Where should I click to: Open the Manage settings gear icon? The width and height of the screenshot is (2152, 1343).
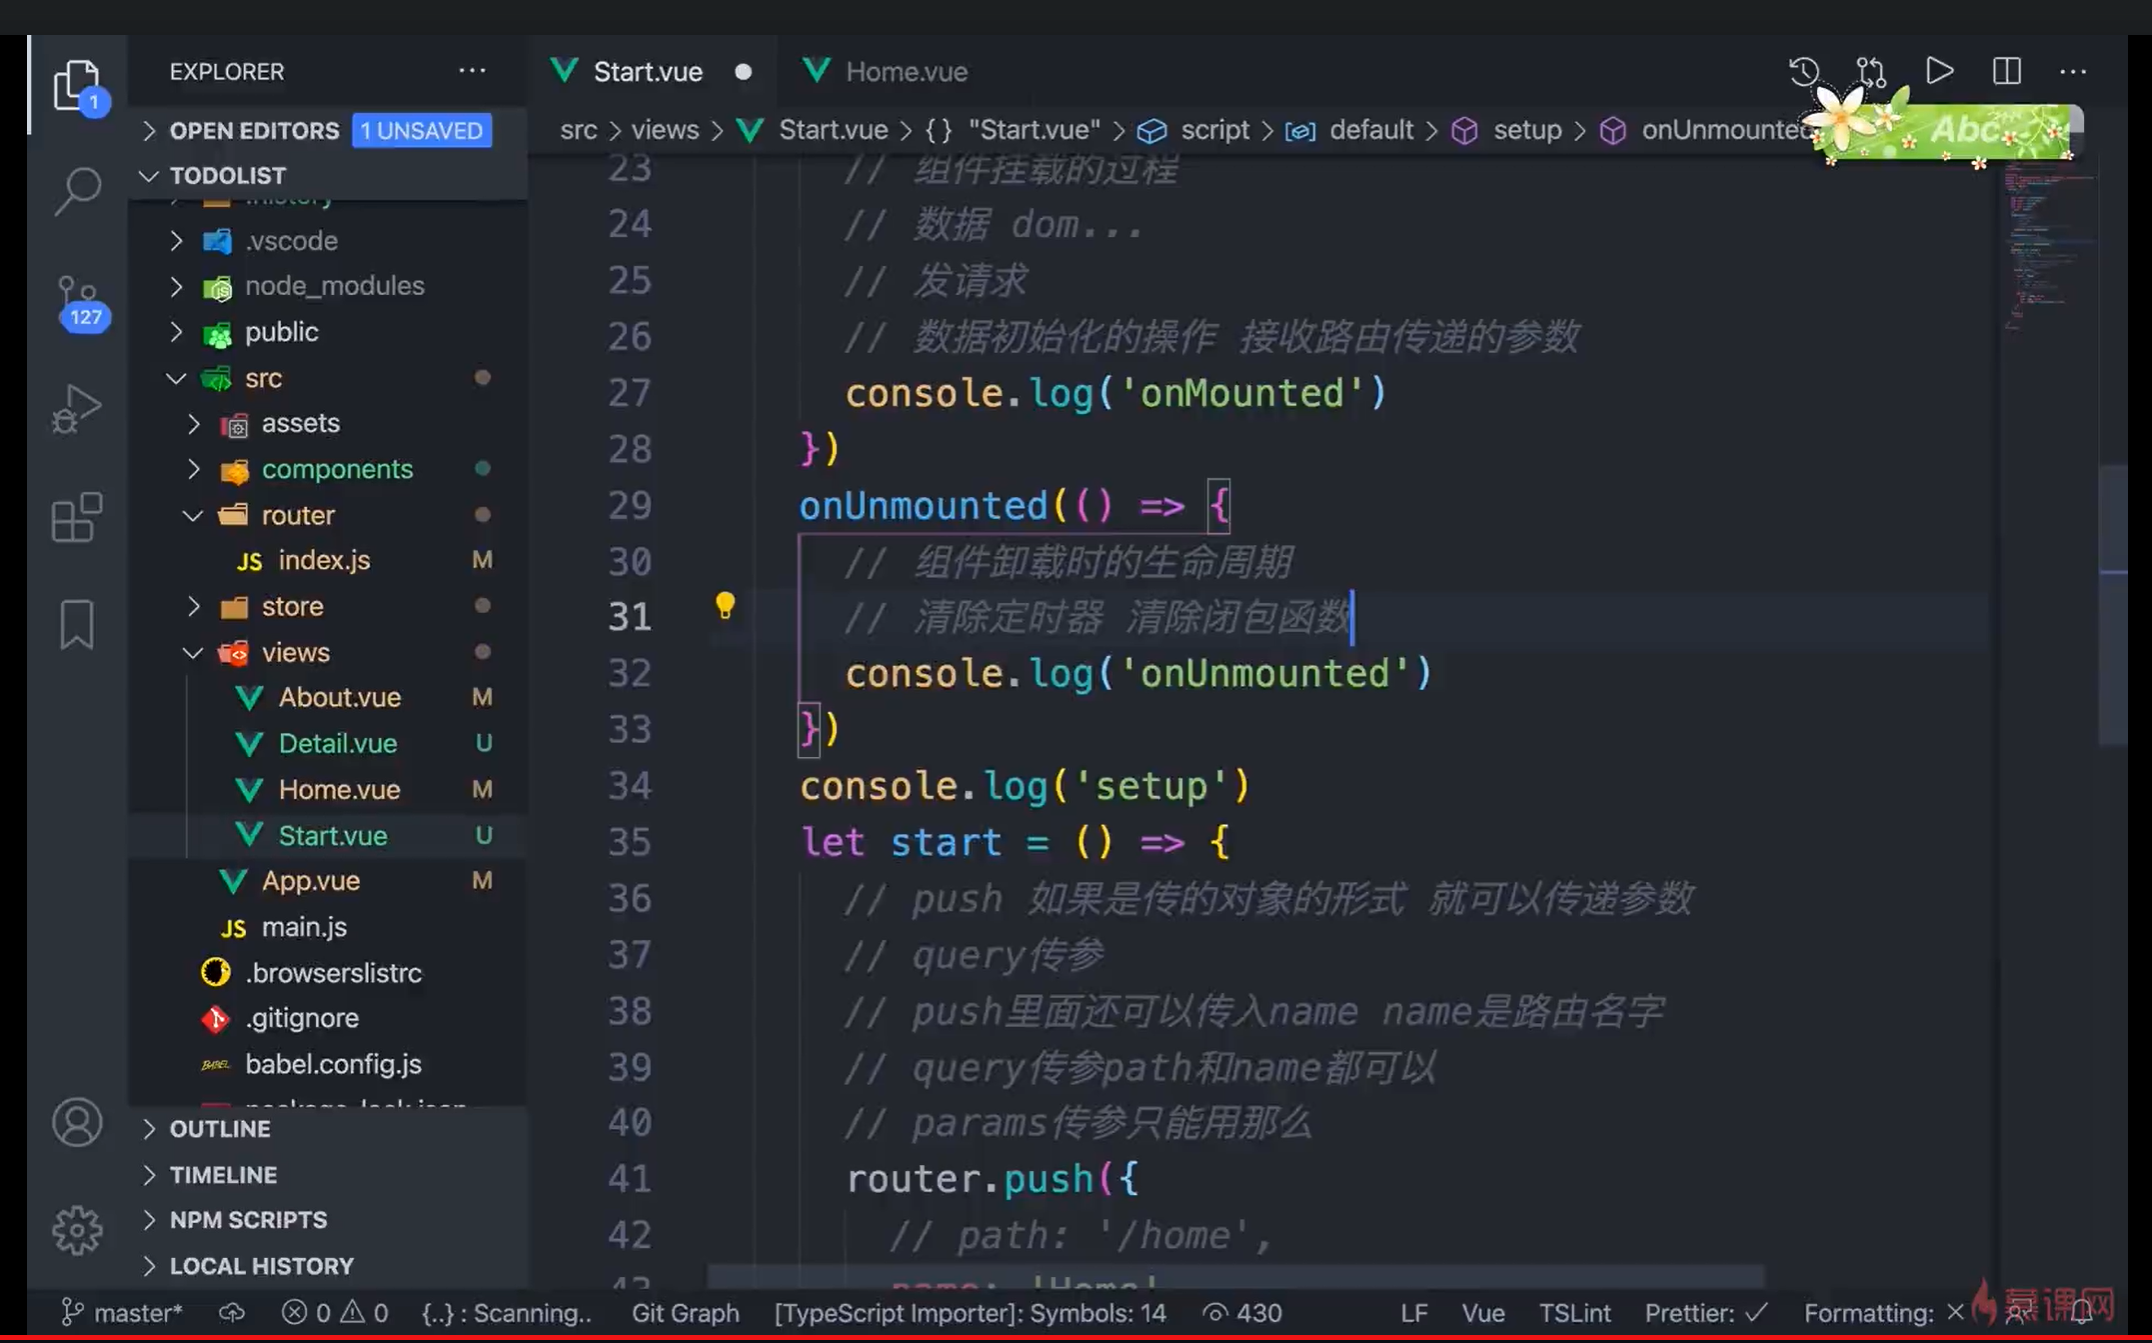pyautogui.click(x=77, y=1229)
